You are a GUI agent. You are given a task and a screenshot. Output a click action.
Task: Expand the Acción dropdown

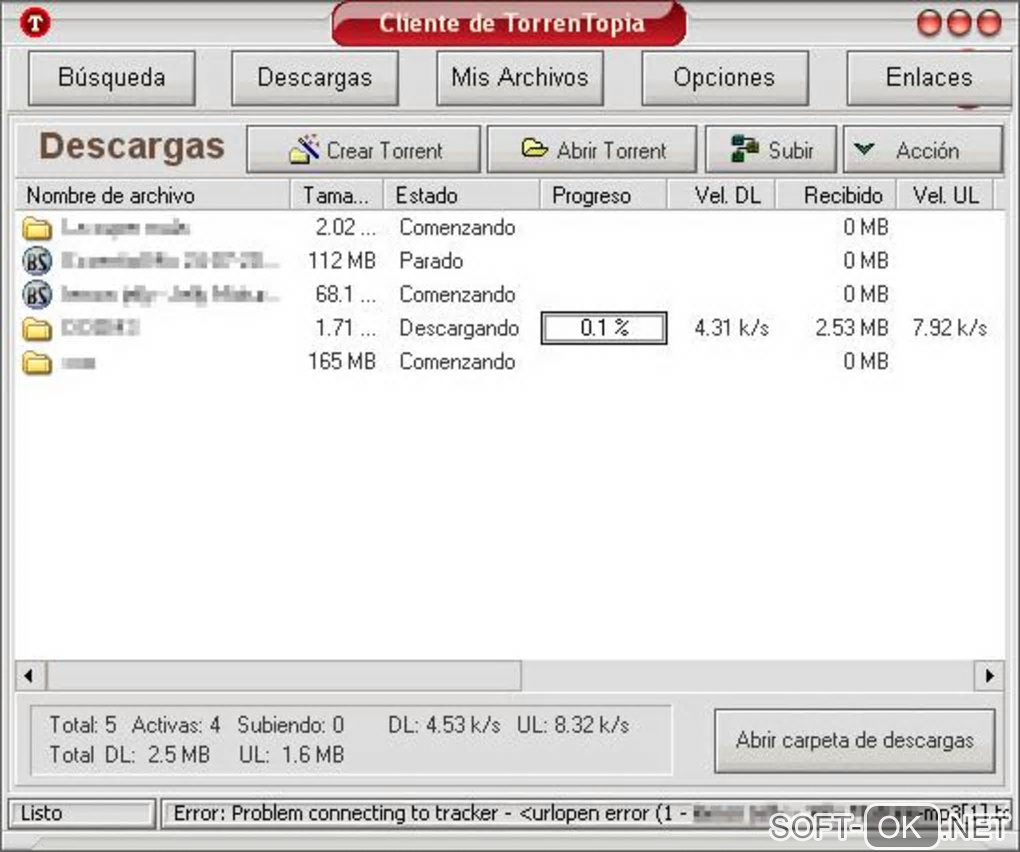click(923, 150)
